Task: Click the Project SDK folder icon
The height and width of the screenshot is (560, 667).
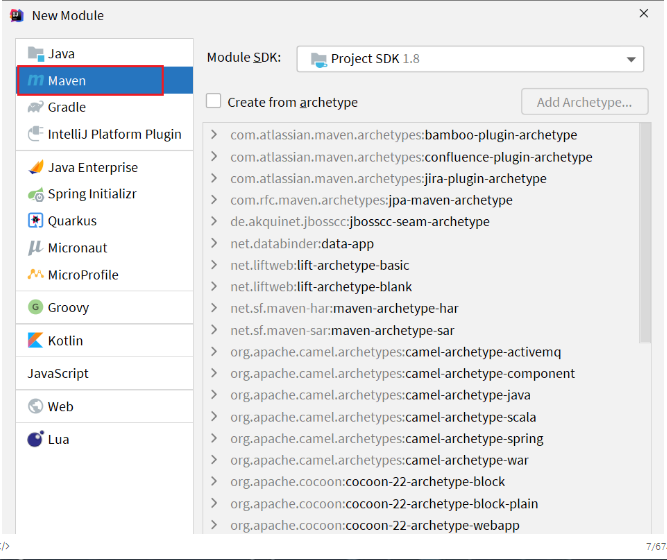Action: click(x=319, y=60)
